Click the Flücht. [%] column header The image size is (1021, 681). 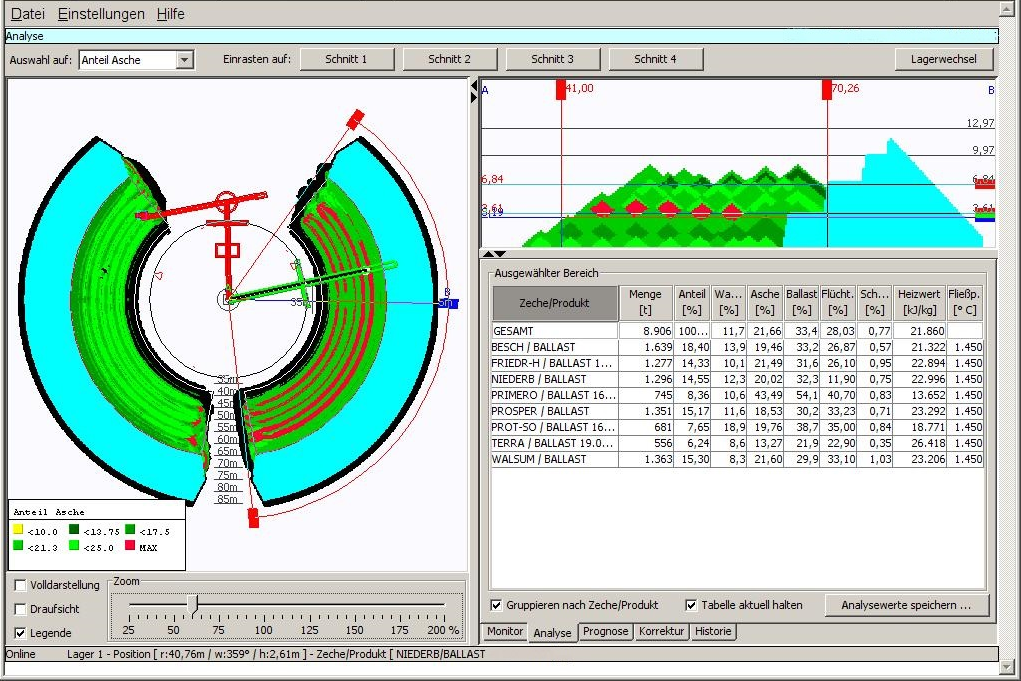coord(838,303)
